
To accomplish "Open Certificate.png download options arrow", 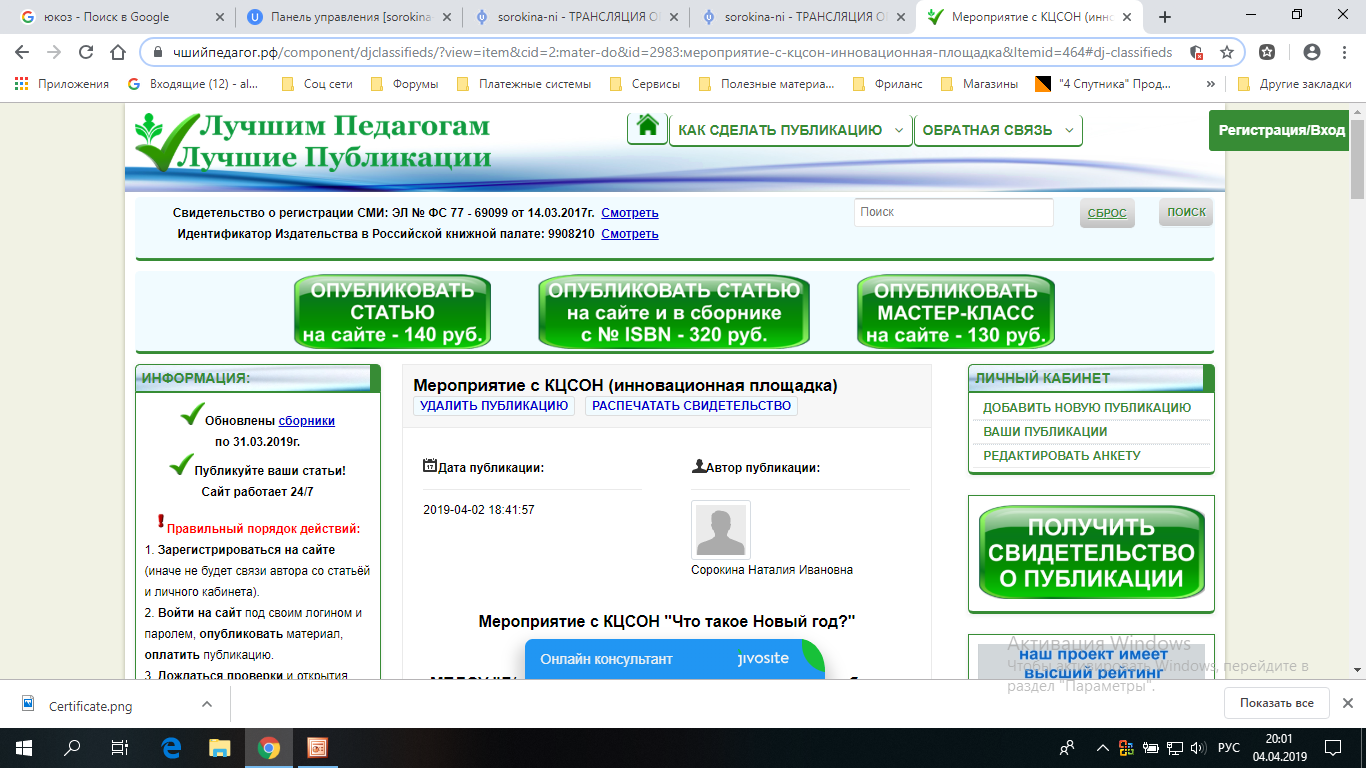I will (x=207, y=704).
